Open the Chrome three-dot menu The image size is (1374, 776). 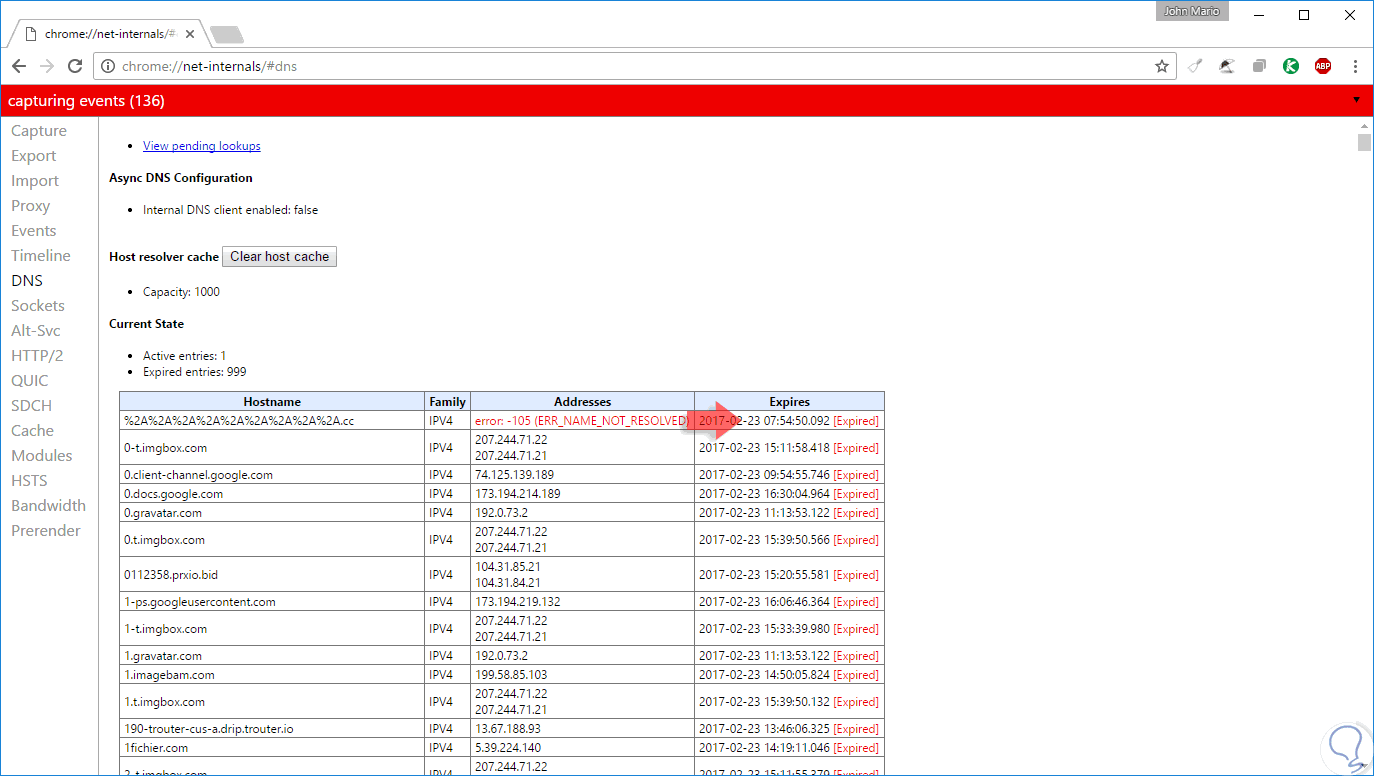pyautogui.click(x=1355, y=66)
